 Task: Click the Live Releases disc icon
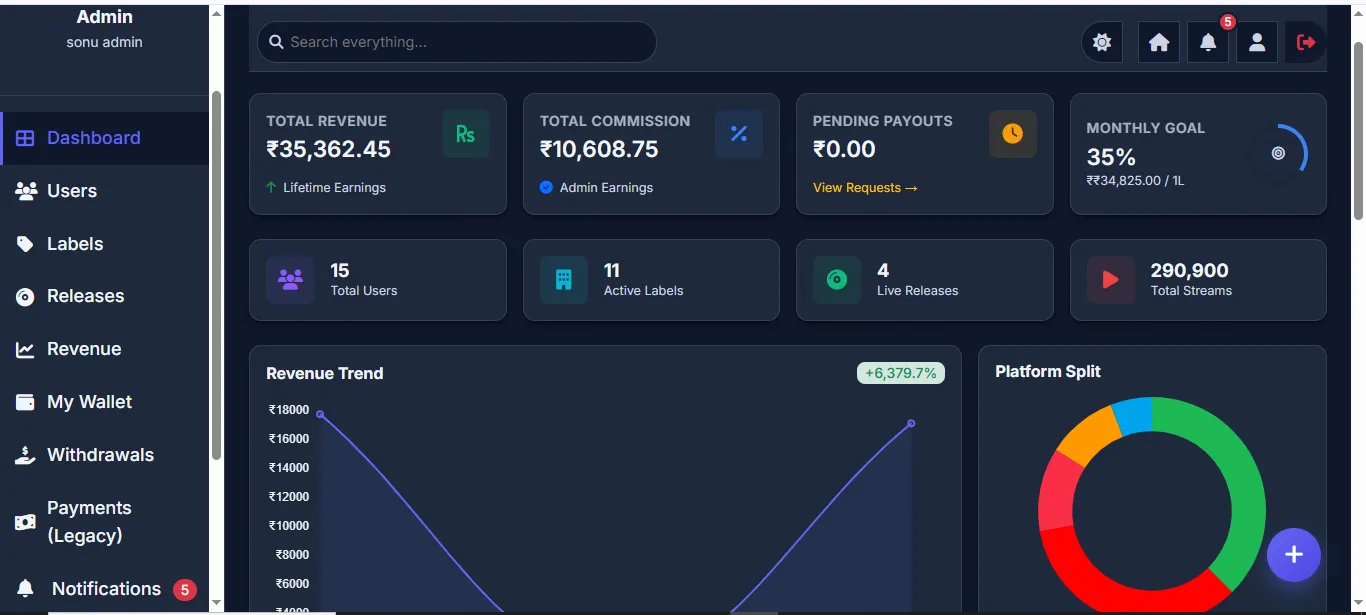tap(837, 280)
